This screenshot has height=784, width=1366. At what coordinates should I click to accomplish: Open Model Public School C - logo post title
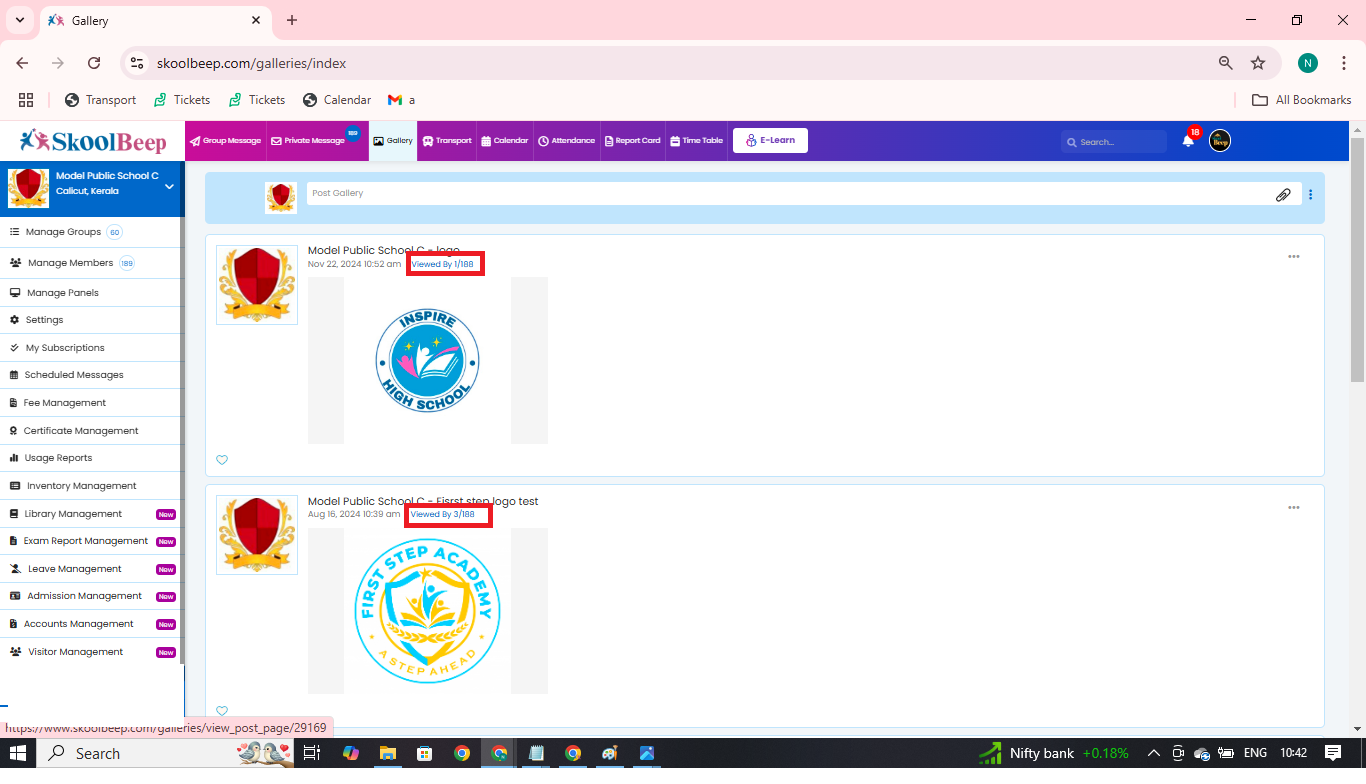[x=383, y=250]
